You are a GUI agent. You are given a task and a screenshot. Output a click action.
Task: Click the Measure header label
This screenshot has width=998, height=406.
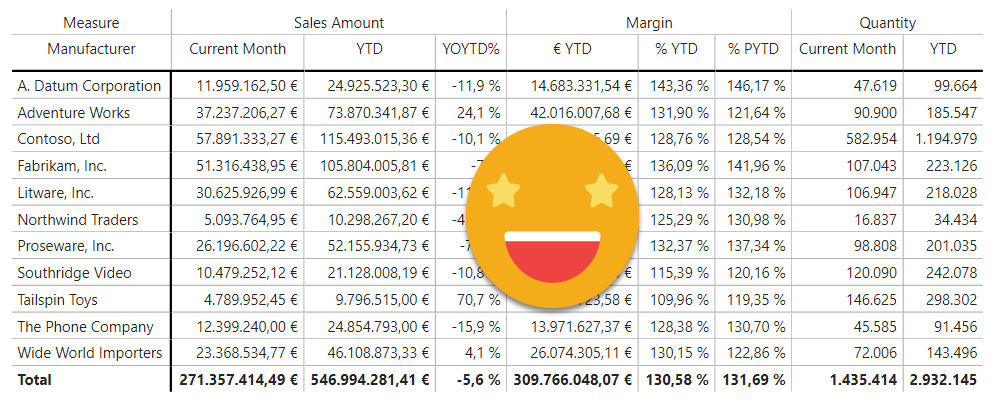click(91, 22)
